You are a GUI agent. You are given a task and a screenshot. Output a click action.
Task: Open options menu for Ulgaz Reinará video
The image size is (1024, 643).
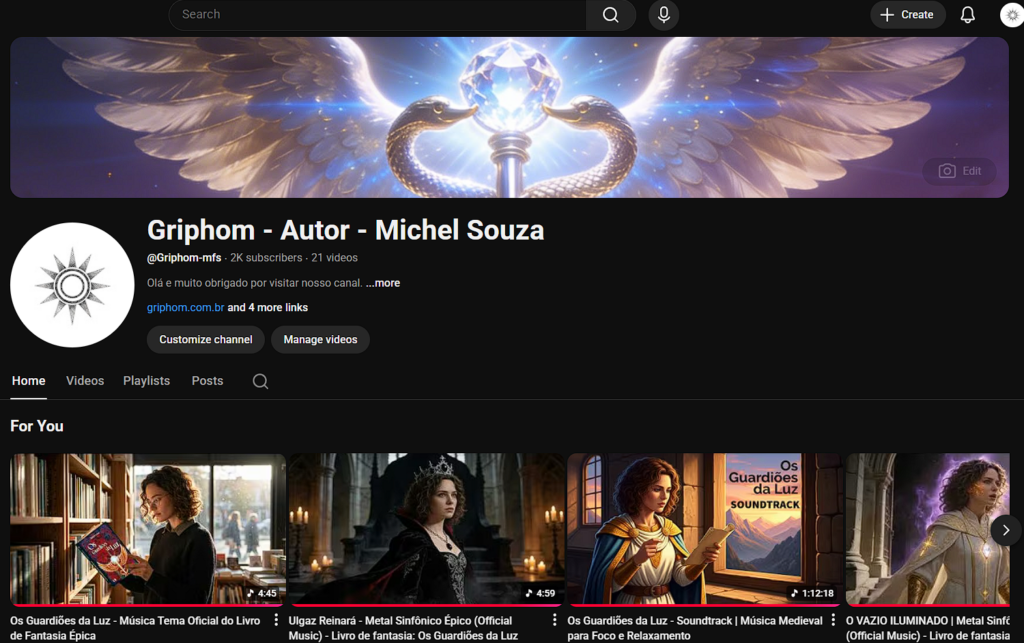[554, 620]
